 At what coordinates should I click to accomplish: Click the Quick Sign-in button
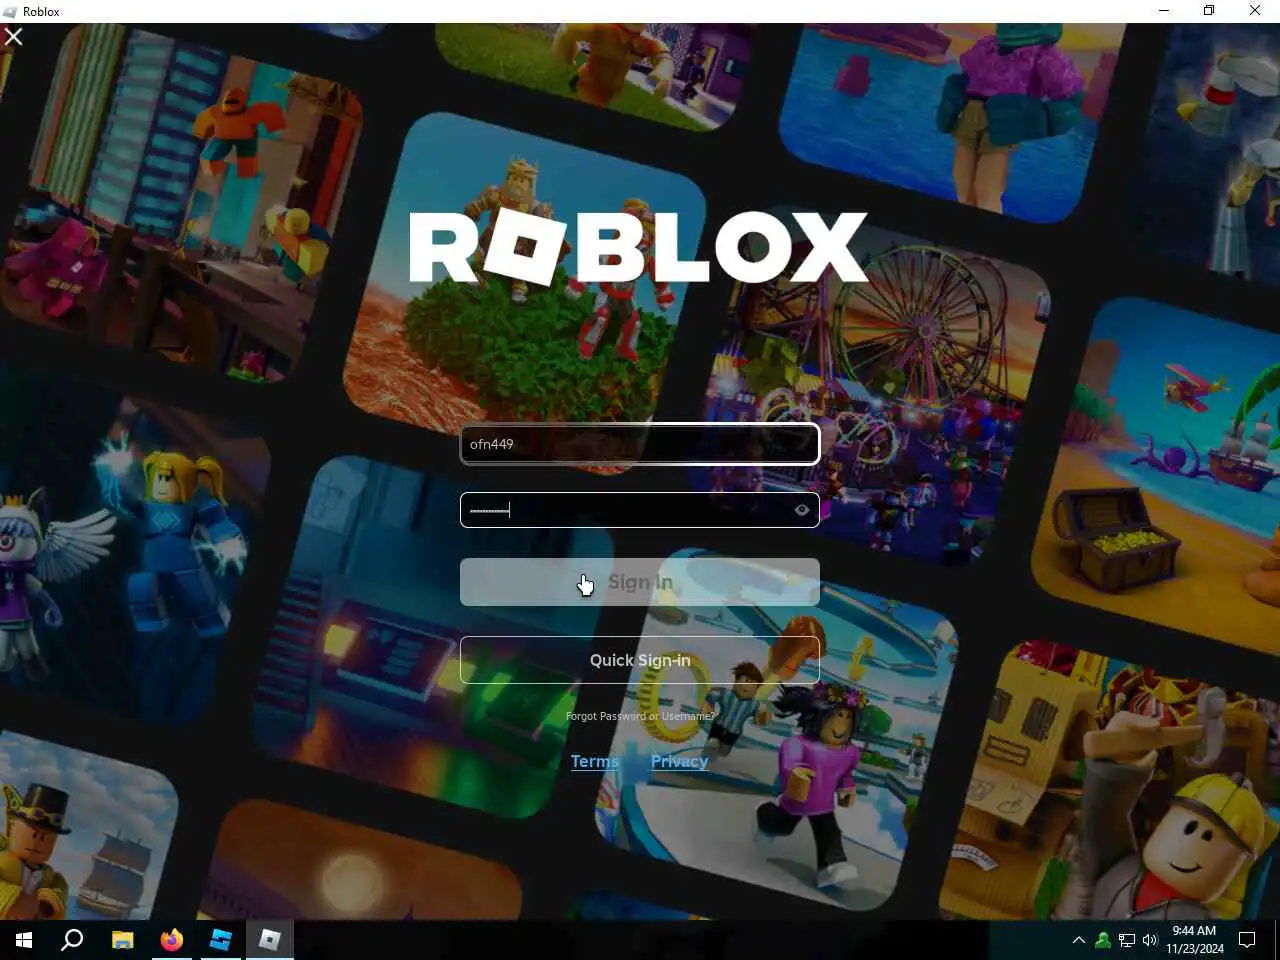pyautogui.click(x=640, y=660)
